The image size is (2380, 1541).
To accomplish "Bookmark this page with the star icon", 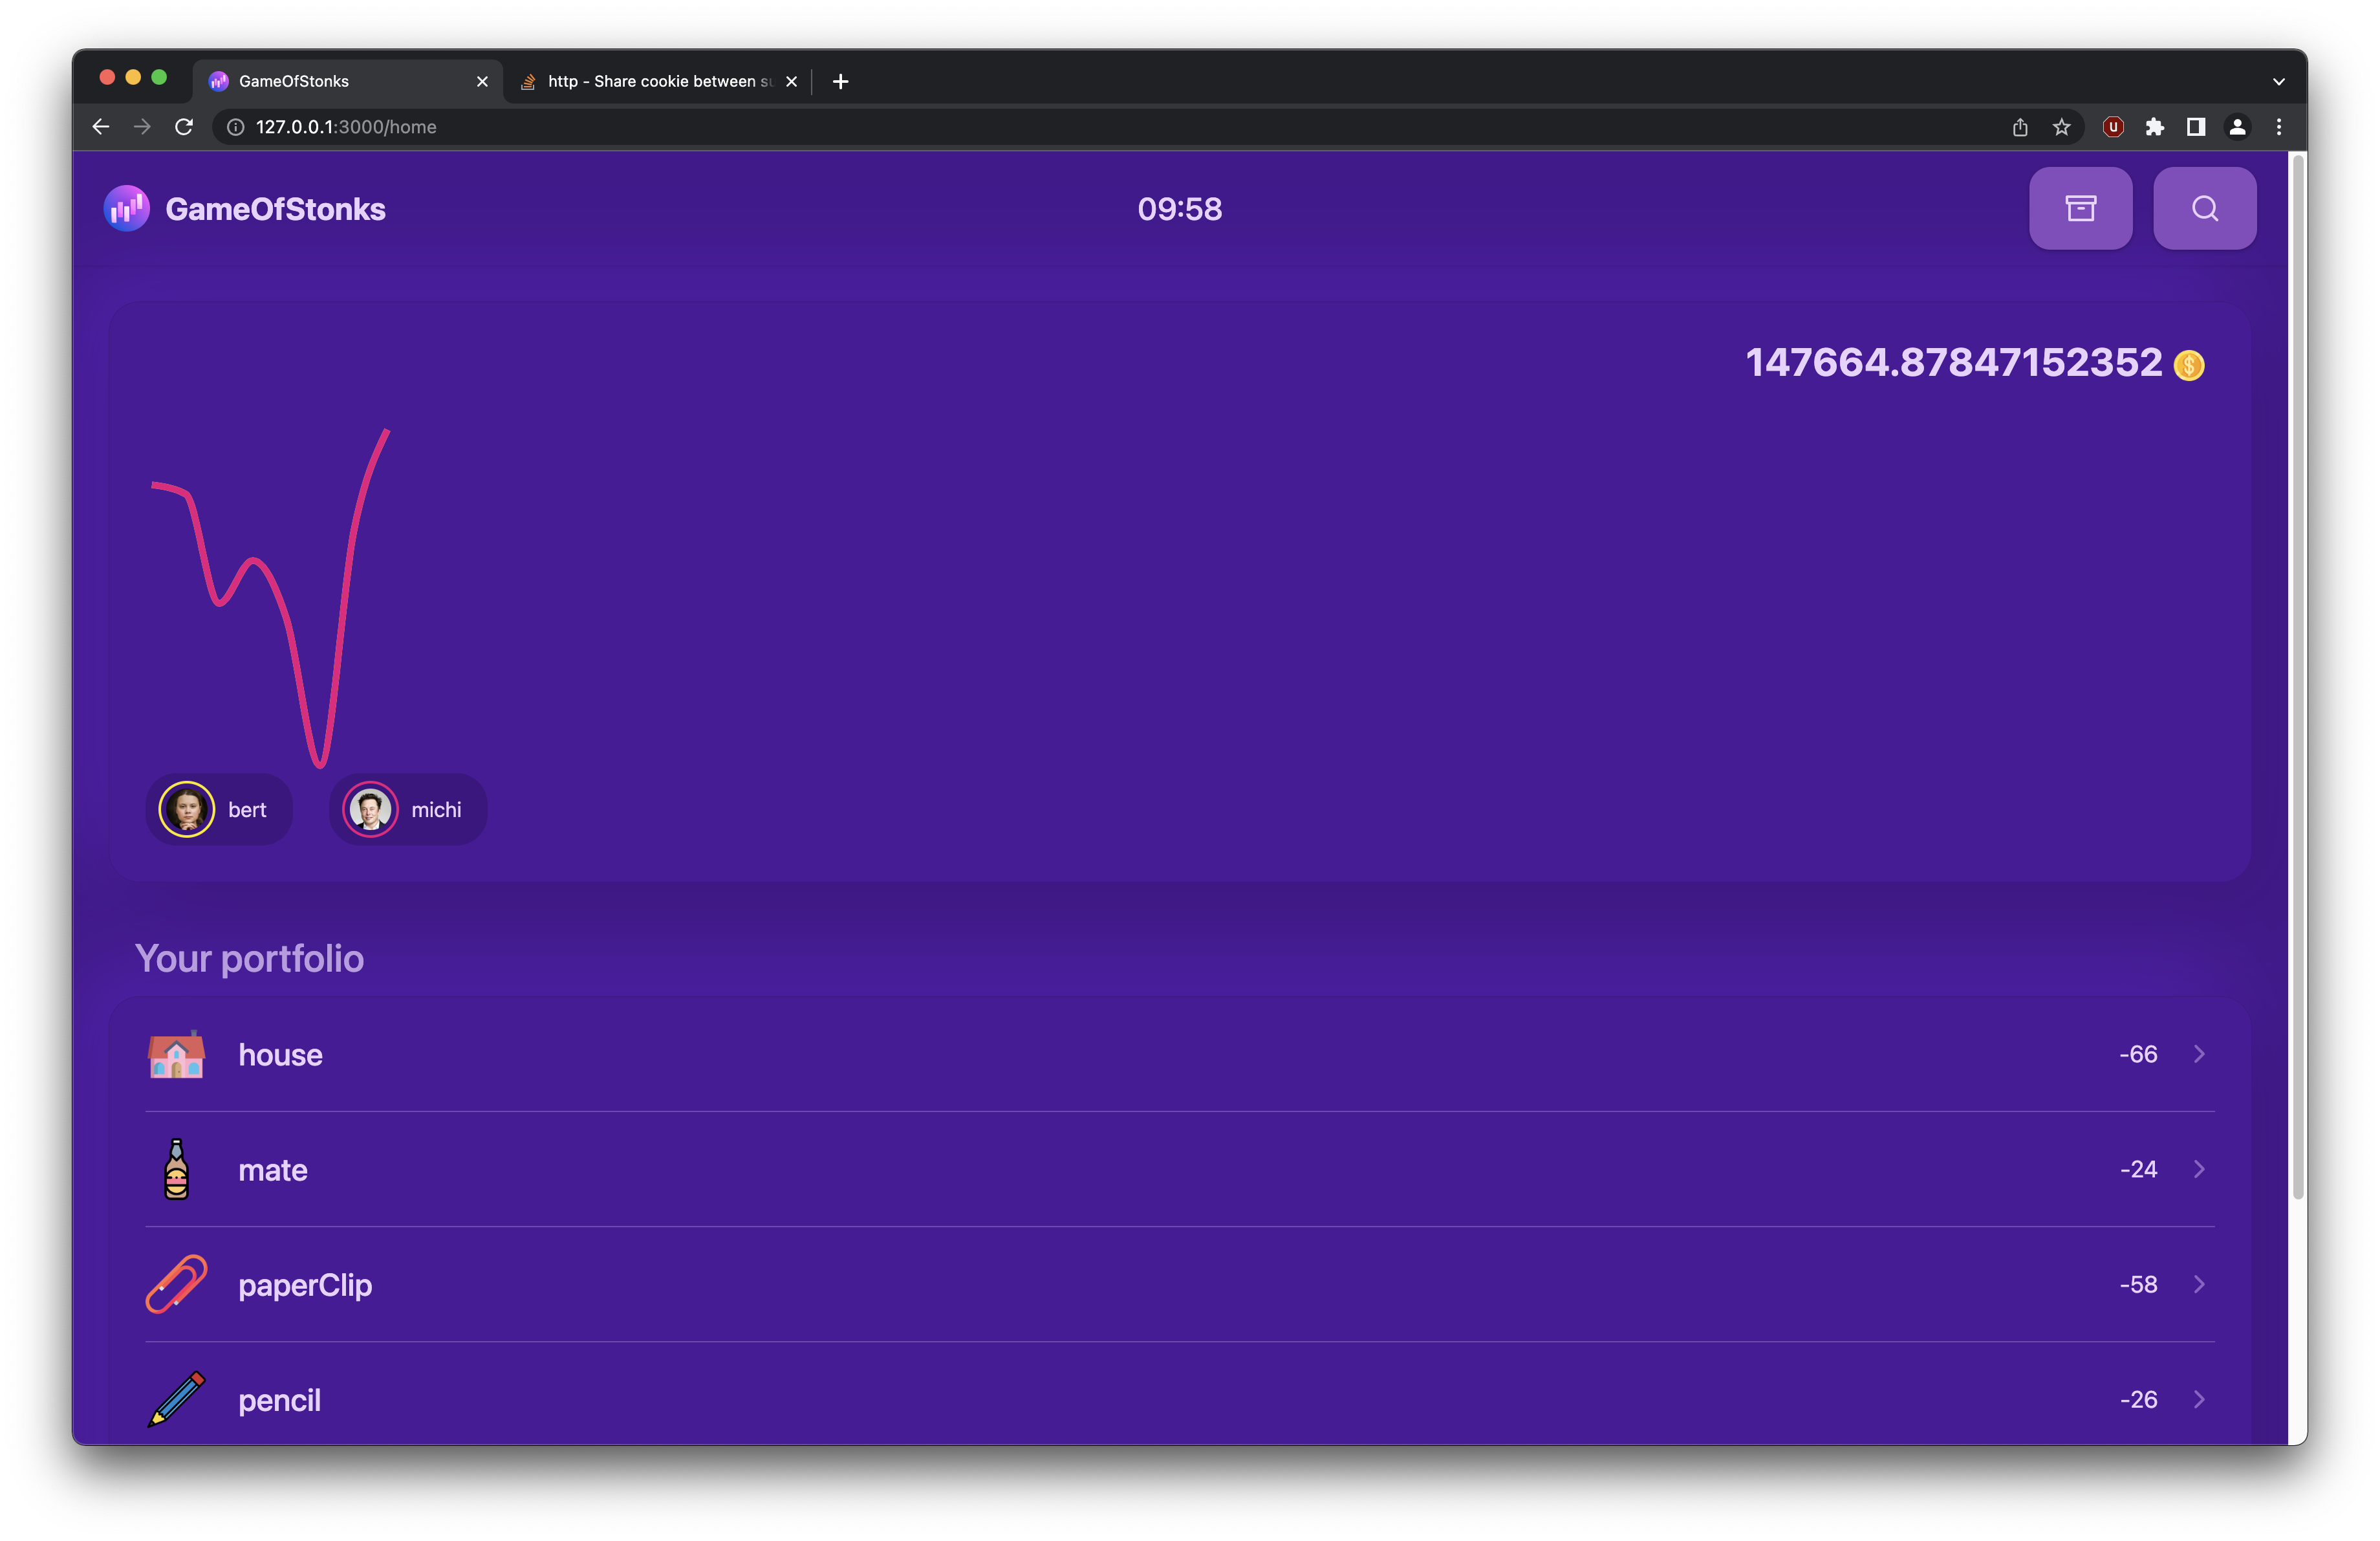I will tap(2061, 127).
